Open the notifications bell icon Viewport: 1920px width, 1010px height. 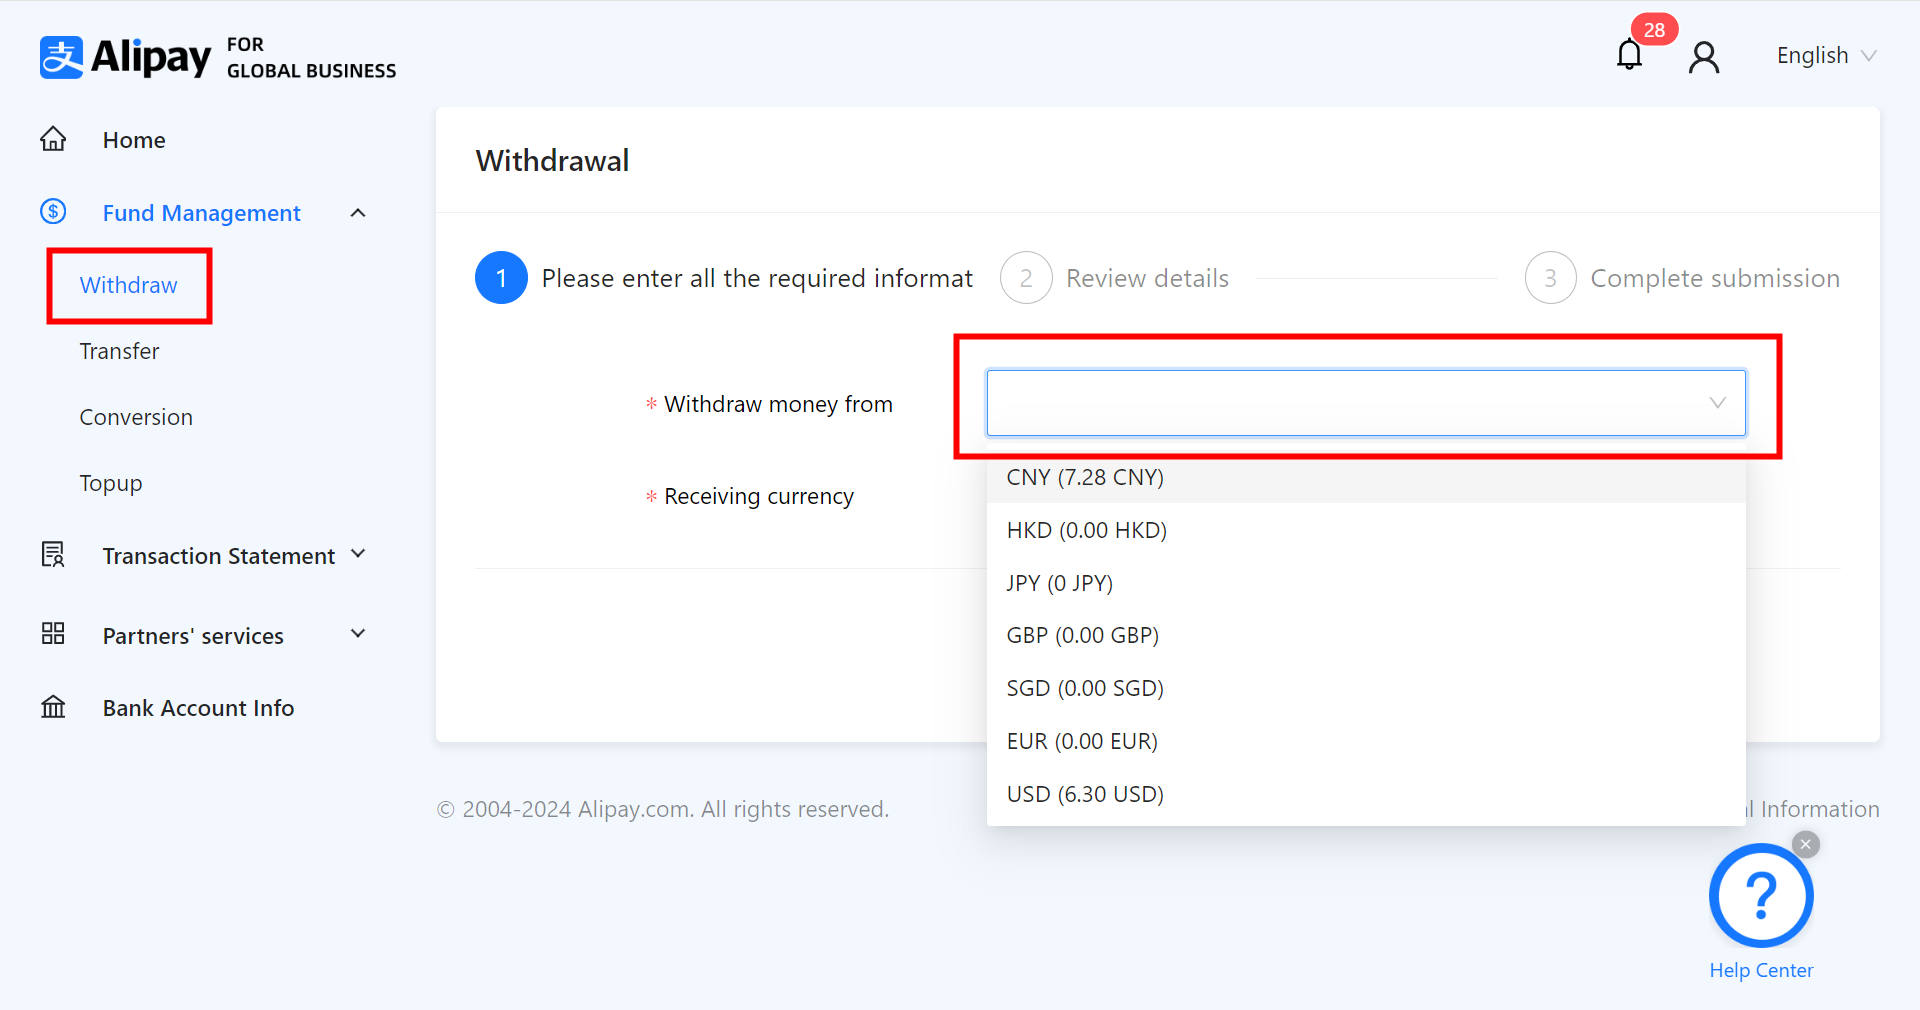click(1629, 55)
